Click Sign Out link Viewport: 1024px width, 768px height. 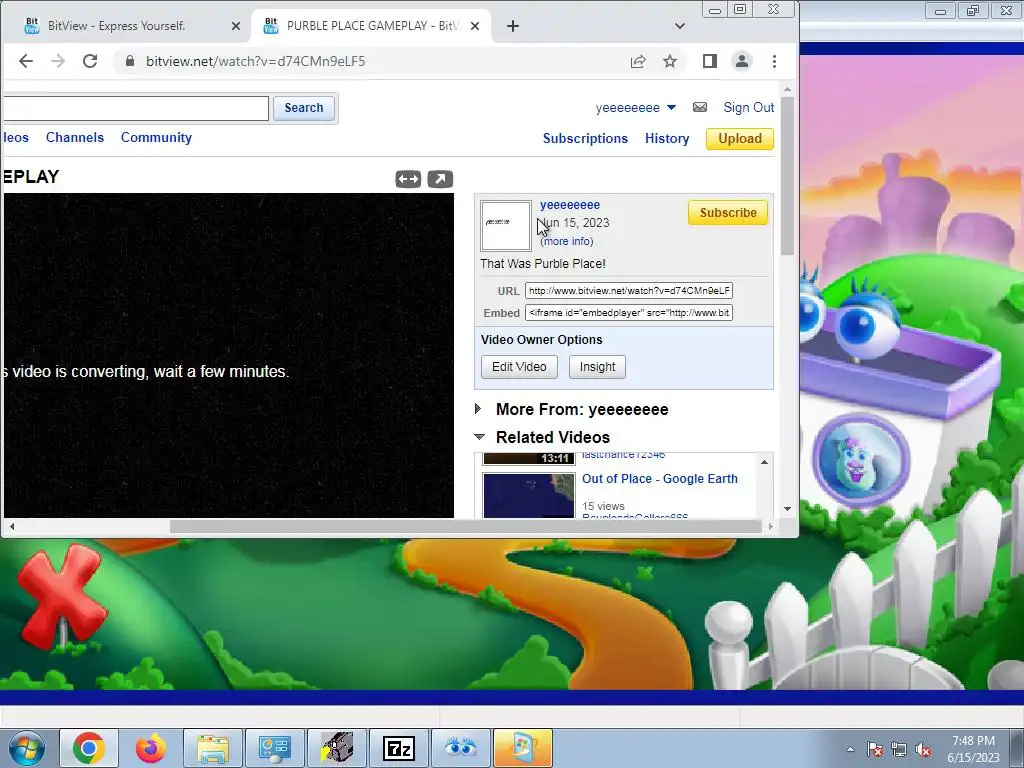[x=748, y=107]
